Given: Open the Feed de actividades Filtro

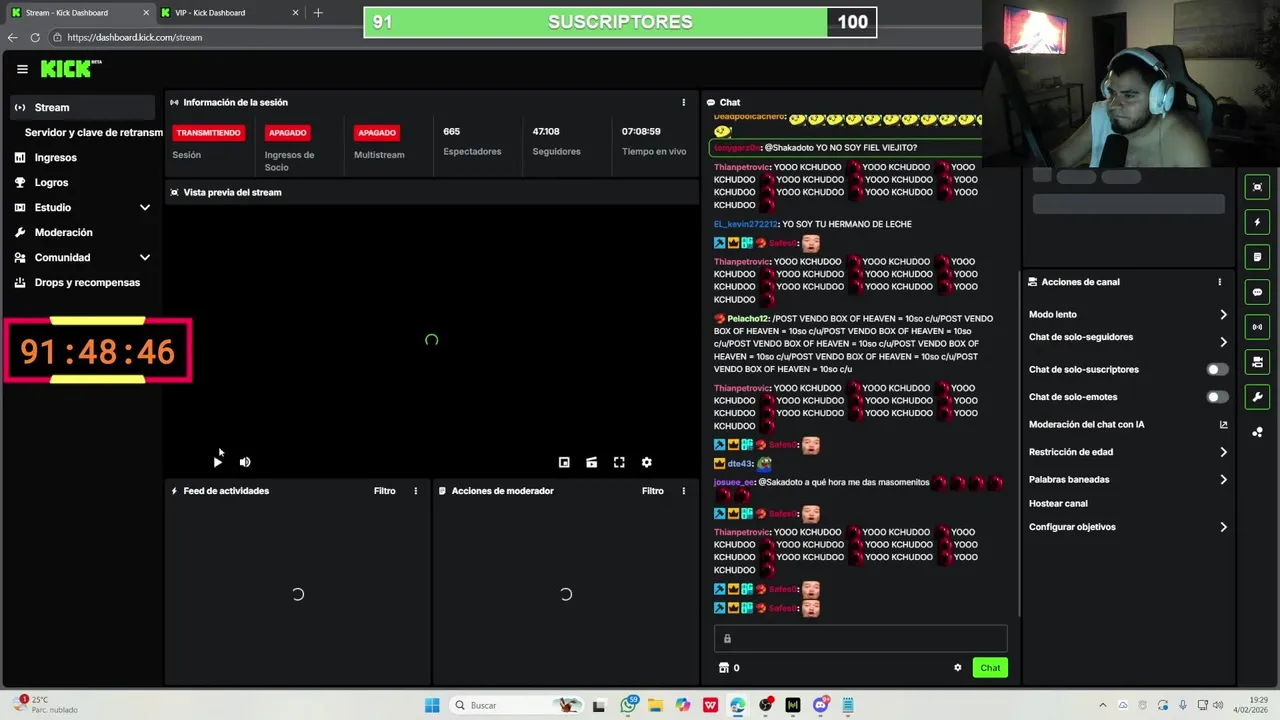Looking at the screenshot, I should (385, 491).
